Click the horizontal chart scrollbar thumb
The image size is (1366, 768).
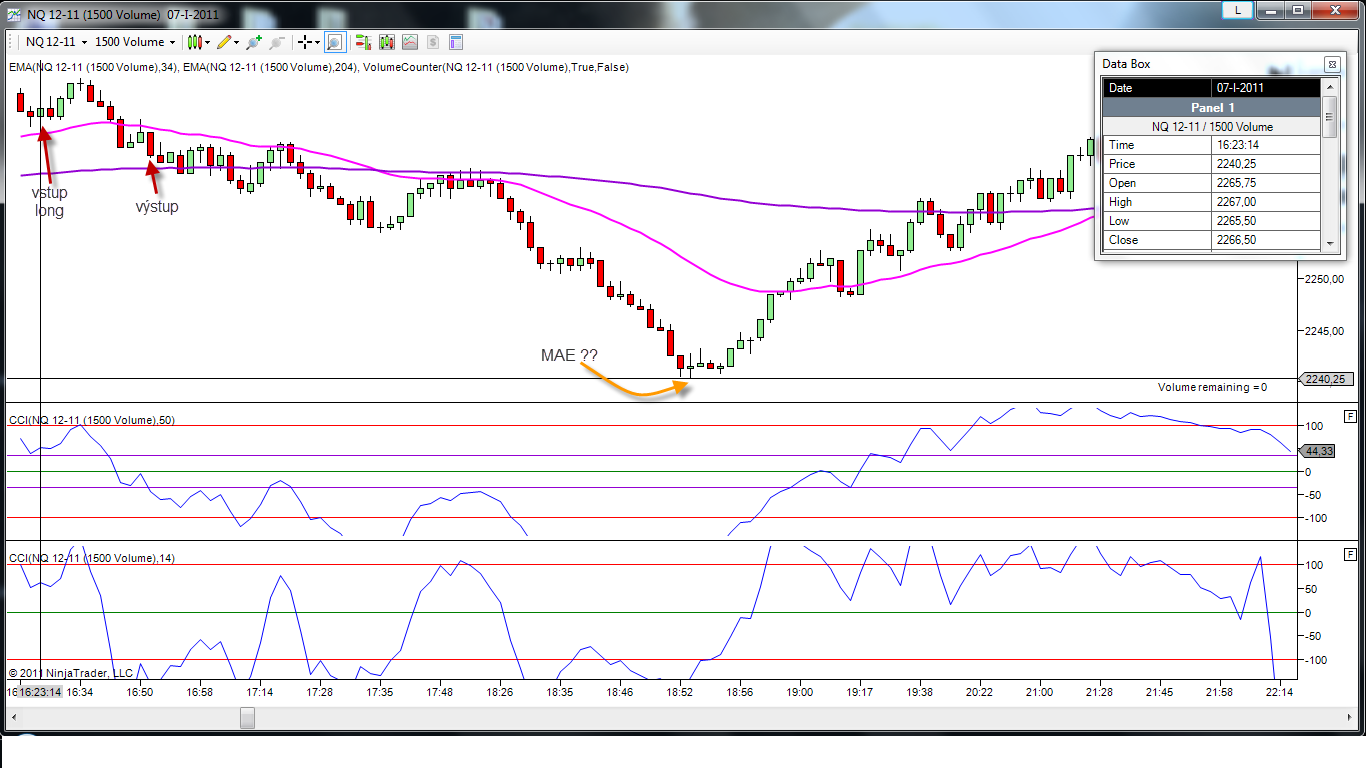(x=247, y=718)
